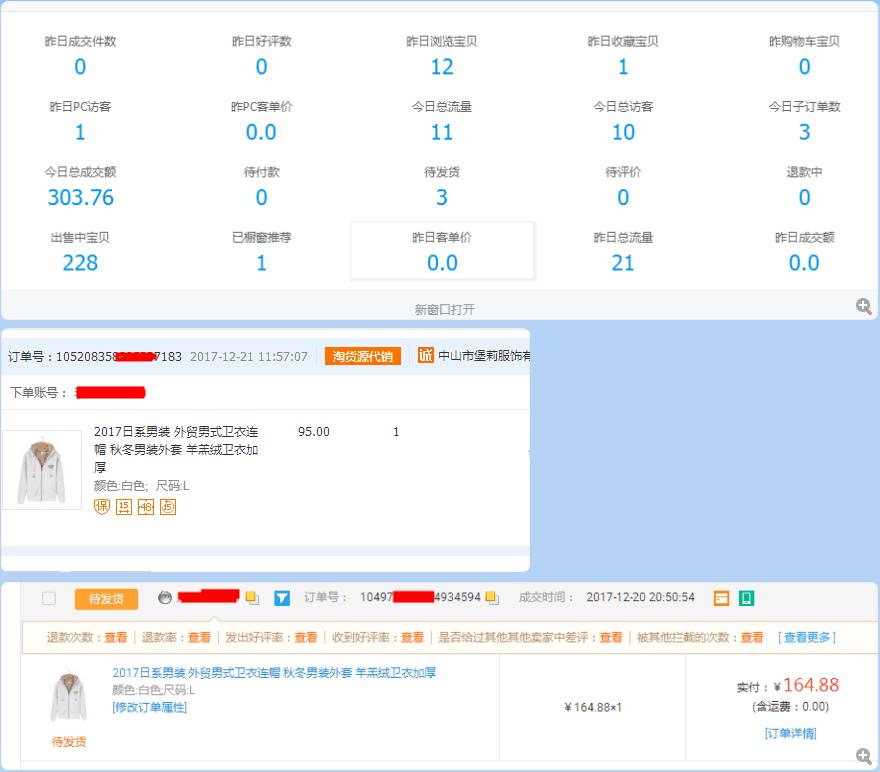Click the blue Aliwangwang chat icon
The image size is (880, 772).
coord(283,600)
